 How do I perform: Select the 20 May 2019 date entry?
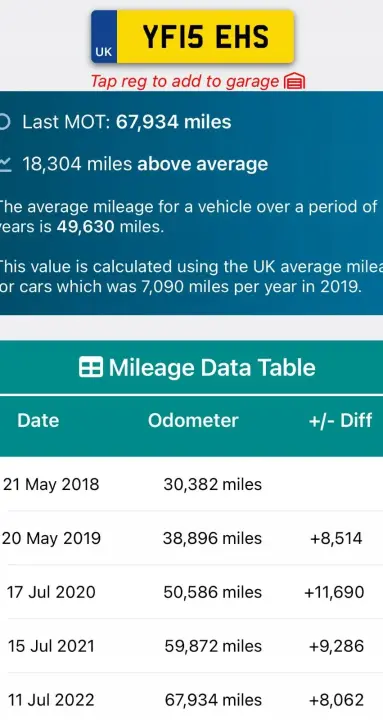[51, 538]
